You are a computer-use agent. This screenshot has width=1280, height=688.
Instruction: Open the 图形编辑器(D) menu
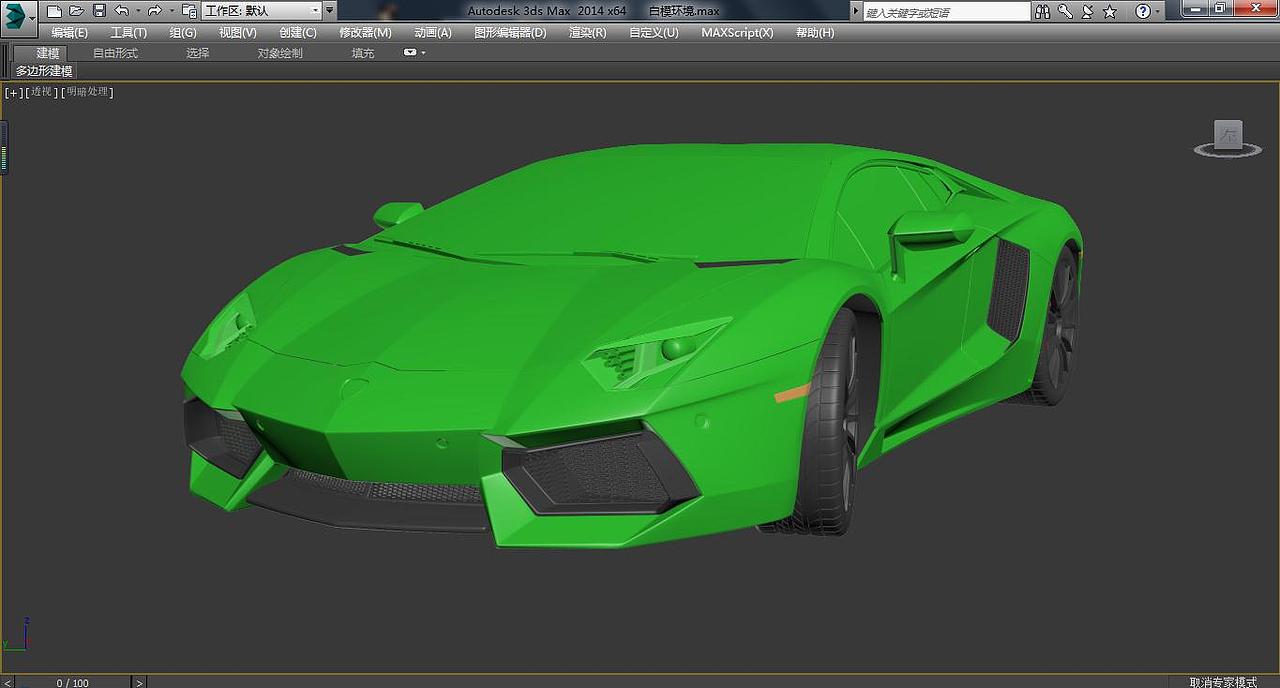[x=510, y=32]
